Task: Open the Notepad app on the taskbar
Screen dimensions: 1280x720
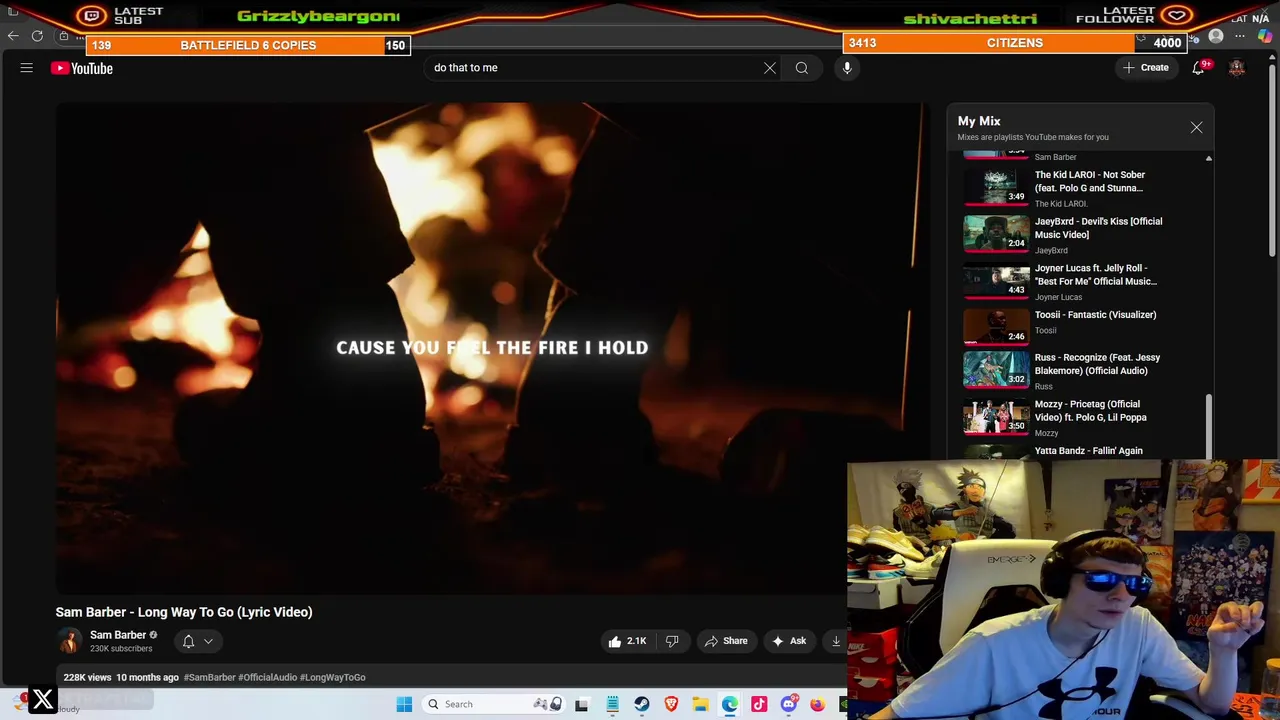Action: point(612,704)
